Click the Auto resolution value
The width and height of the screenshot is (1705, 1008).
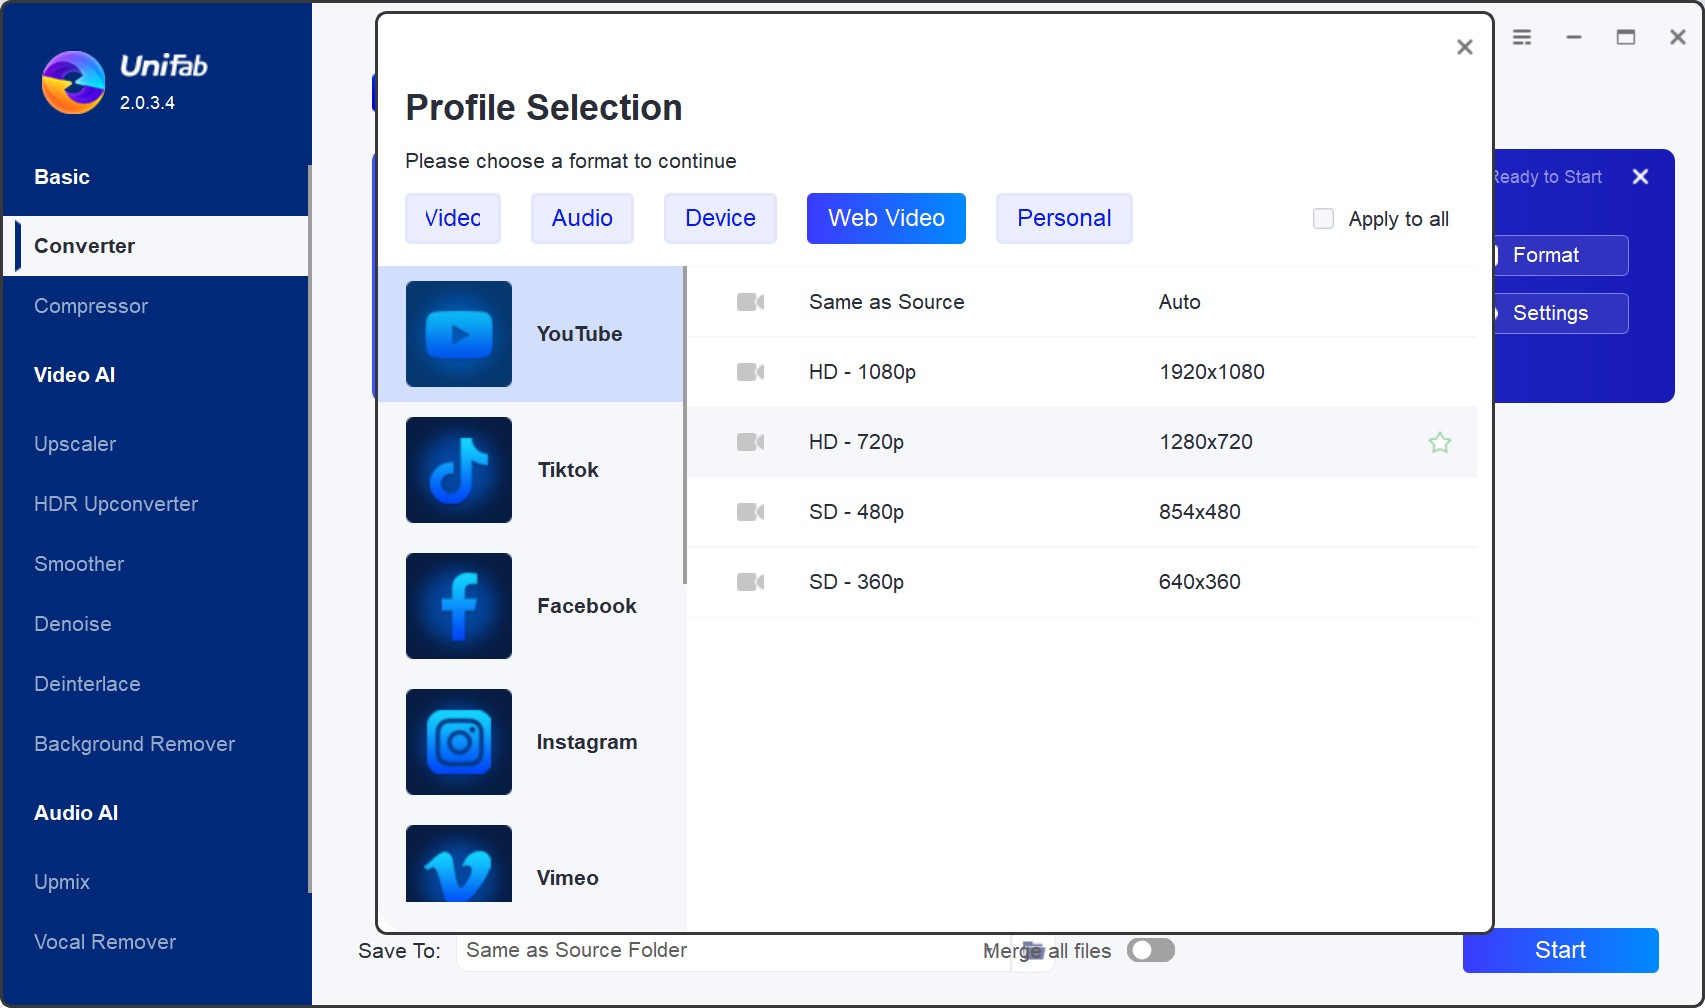pos(1180,302)
